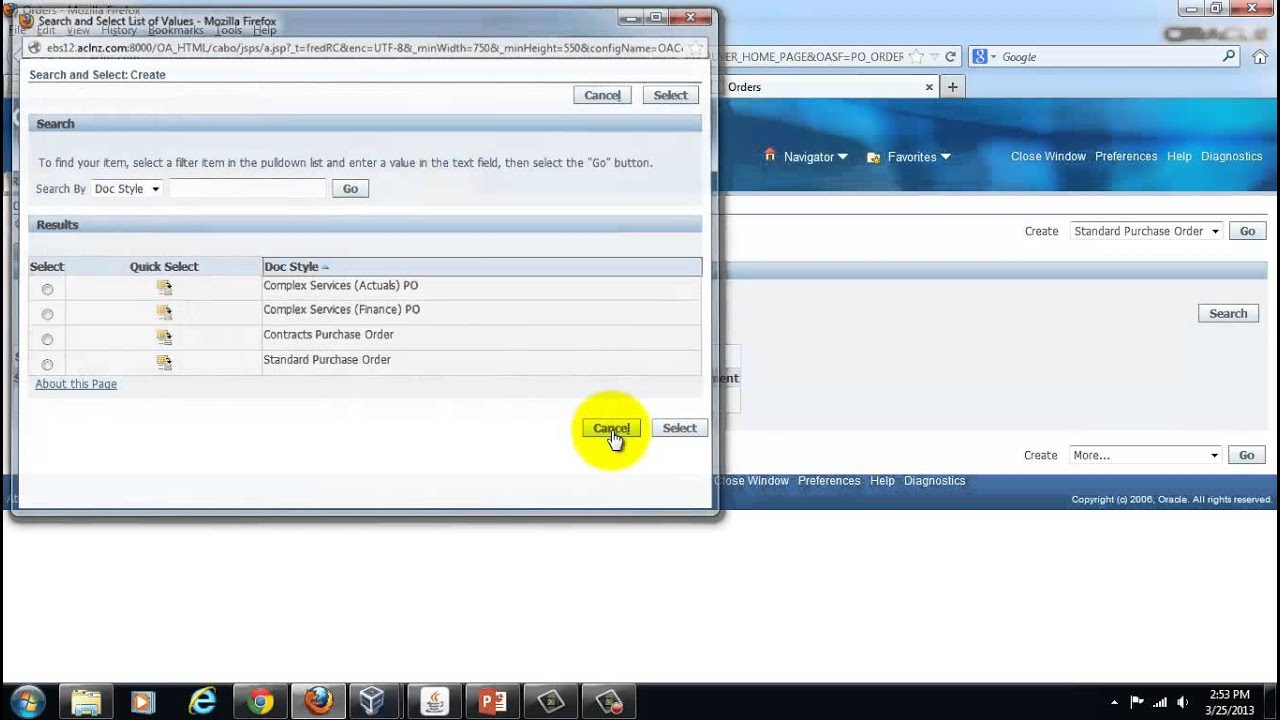The width and height of the screenshot is (1280, 720).
Task: Click Go button beside search field
Action: tap(350, 189)
